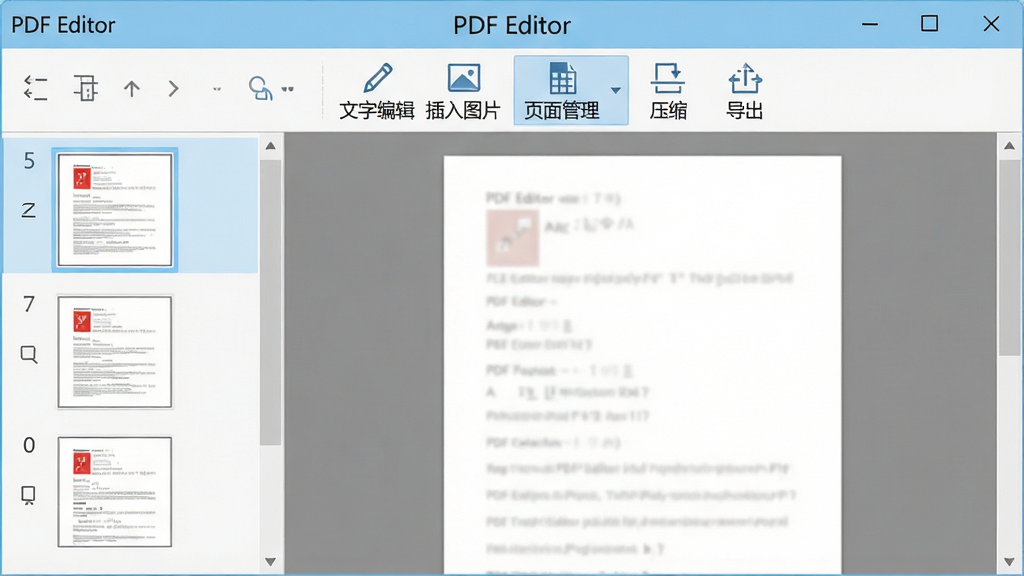The image size is (1024, 576).
Task: Click the shapes tool icon
Action: point(260,88)
